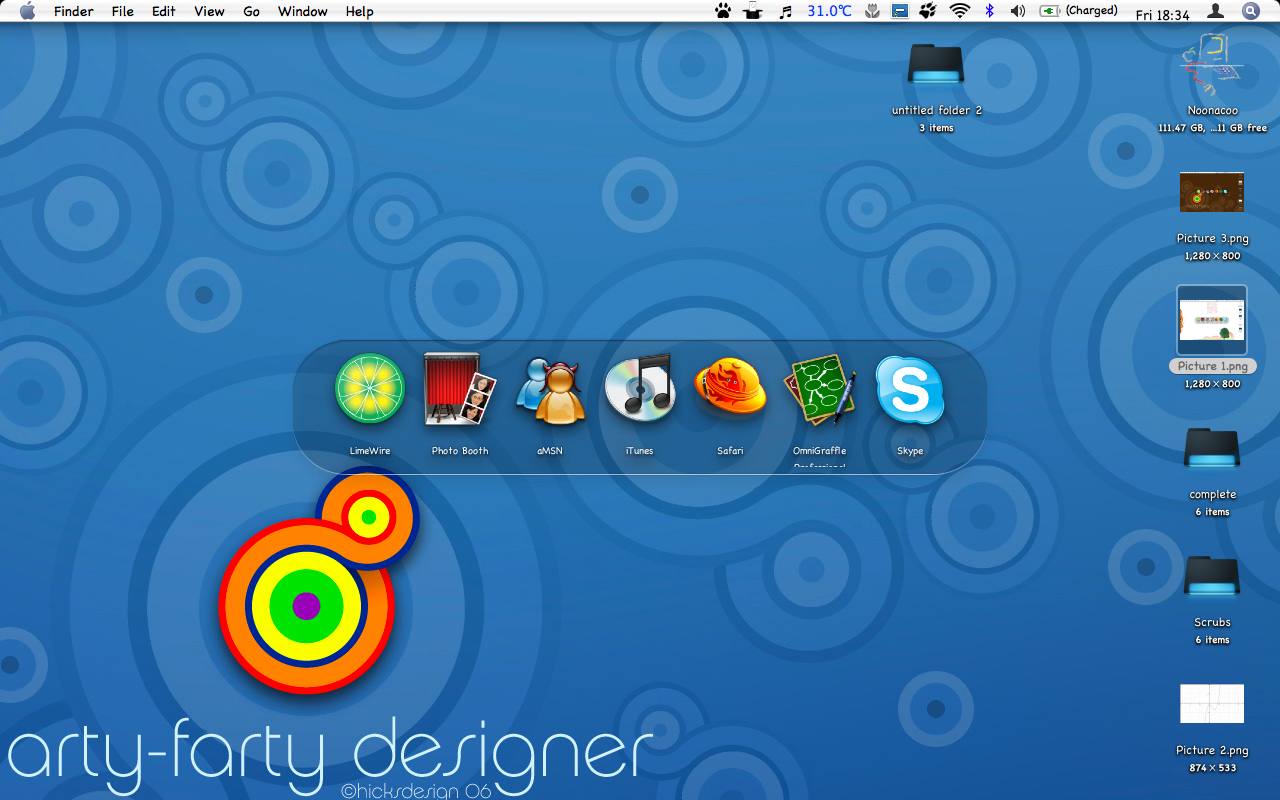Open the View menu
Image resolution: width=1280 pixels, height=800 pixels.
point(209,11)
